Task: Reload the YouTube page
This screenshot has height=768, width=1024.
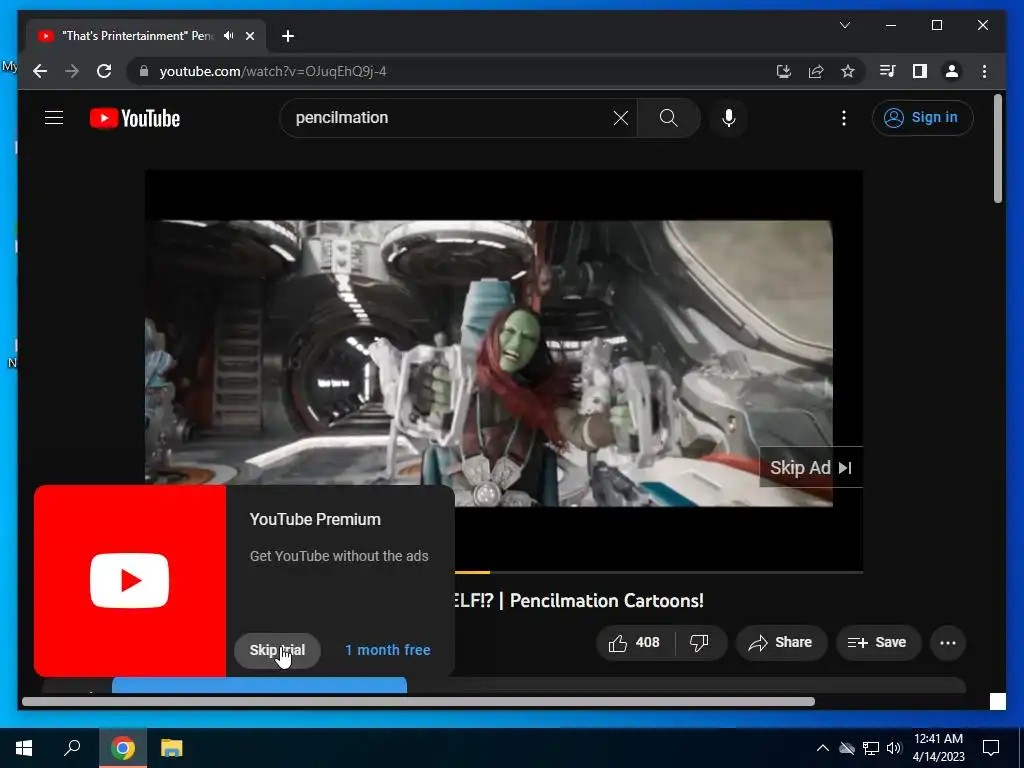Action: click(104, 71)
